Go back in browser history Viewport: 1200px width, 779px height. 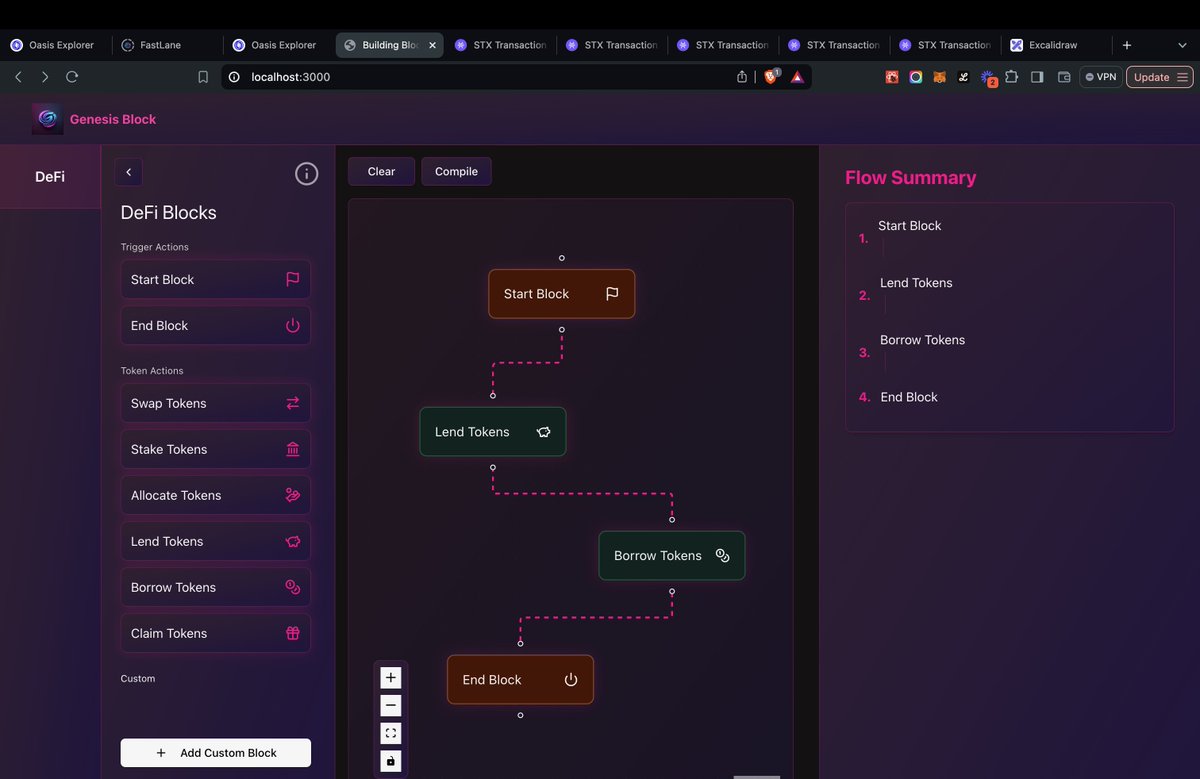click(18, 77)
